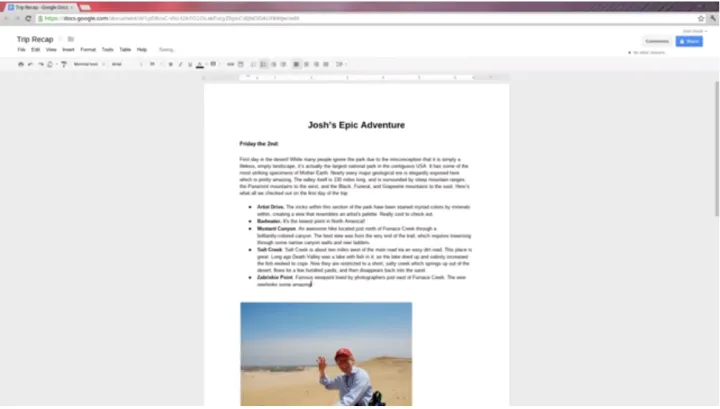Star the Trip Recap document
The width and height of the screenshot is (720, 409).
tap(59, 39)
